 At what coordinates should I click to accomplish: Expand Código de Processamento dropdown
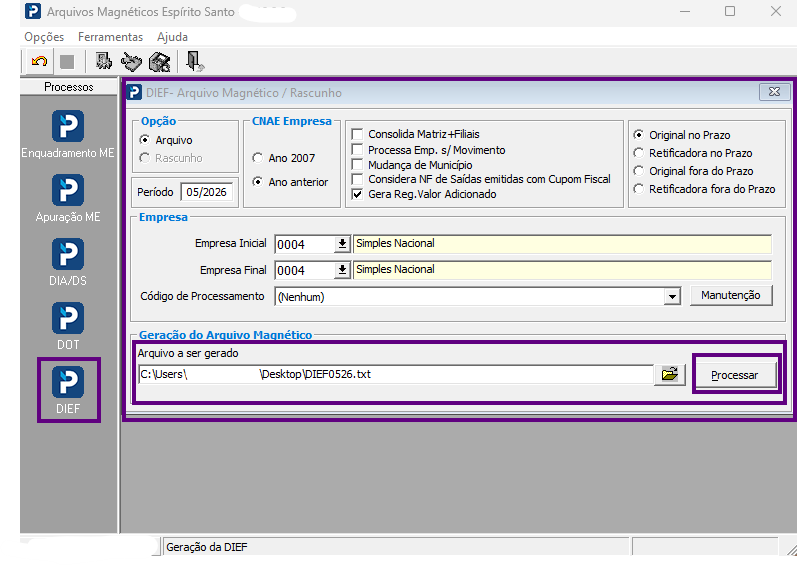point(672,297)
